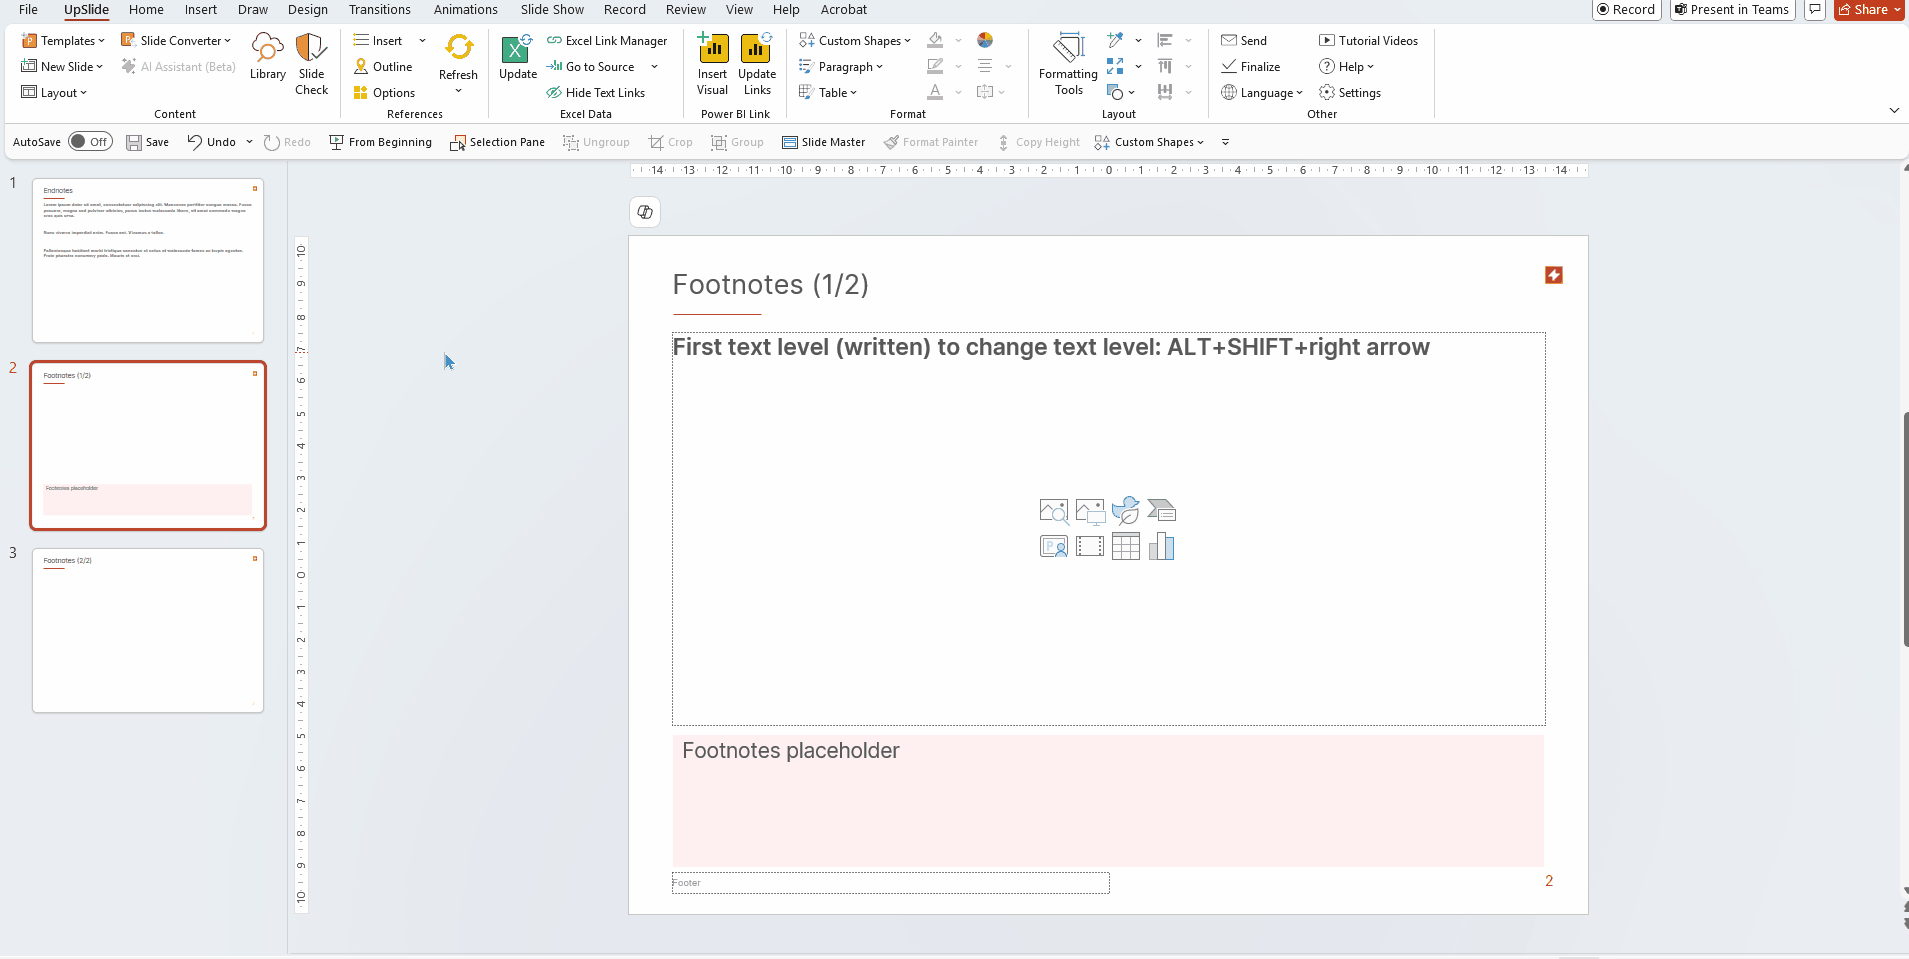Viewport: 1909px width, 959px height.
Task: Open the Slide Show tab
Action: pos(552,10)
